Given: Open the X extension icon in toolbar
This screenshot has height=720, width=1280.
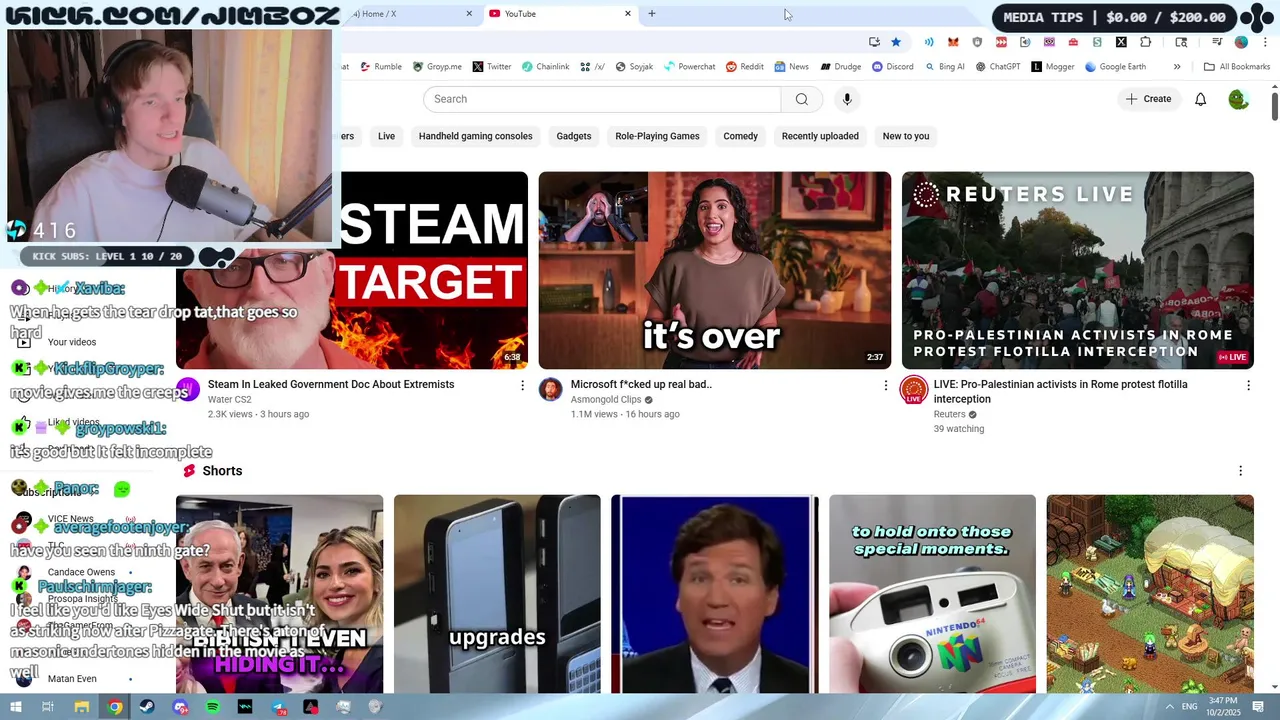Looking at the screenshot, I should click(1121, 42).
